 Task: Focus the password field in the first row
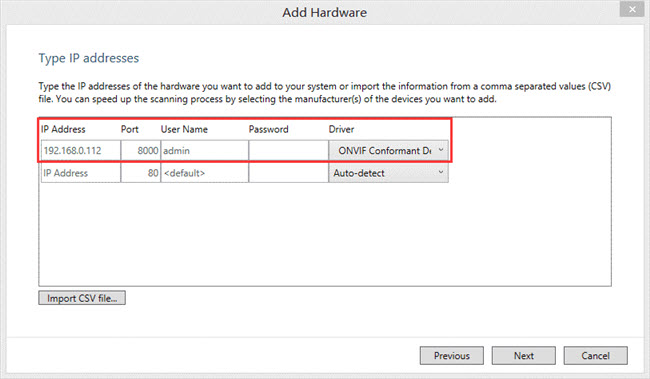pos(289,151)
